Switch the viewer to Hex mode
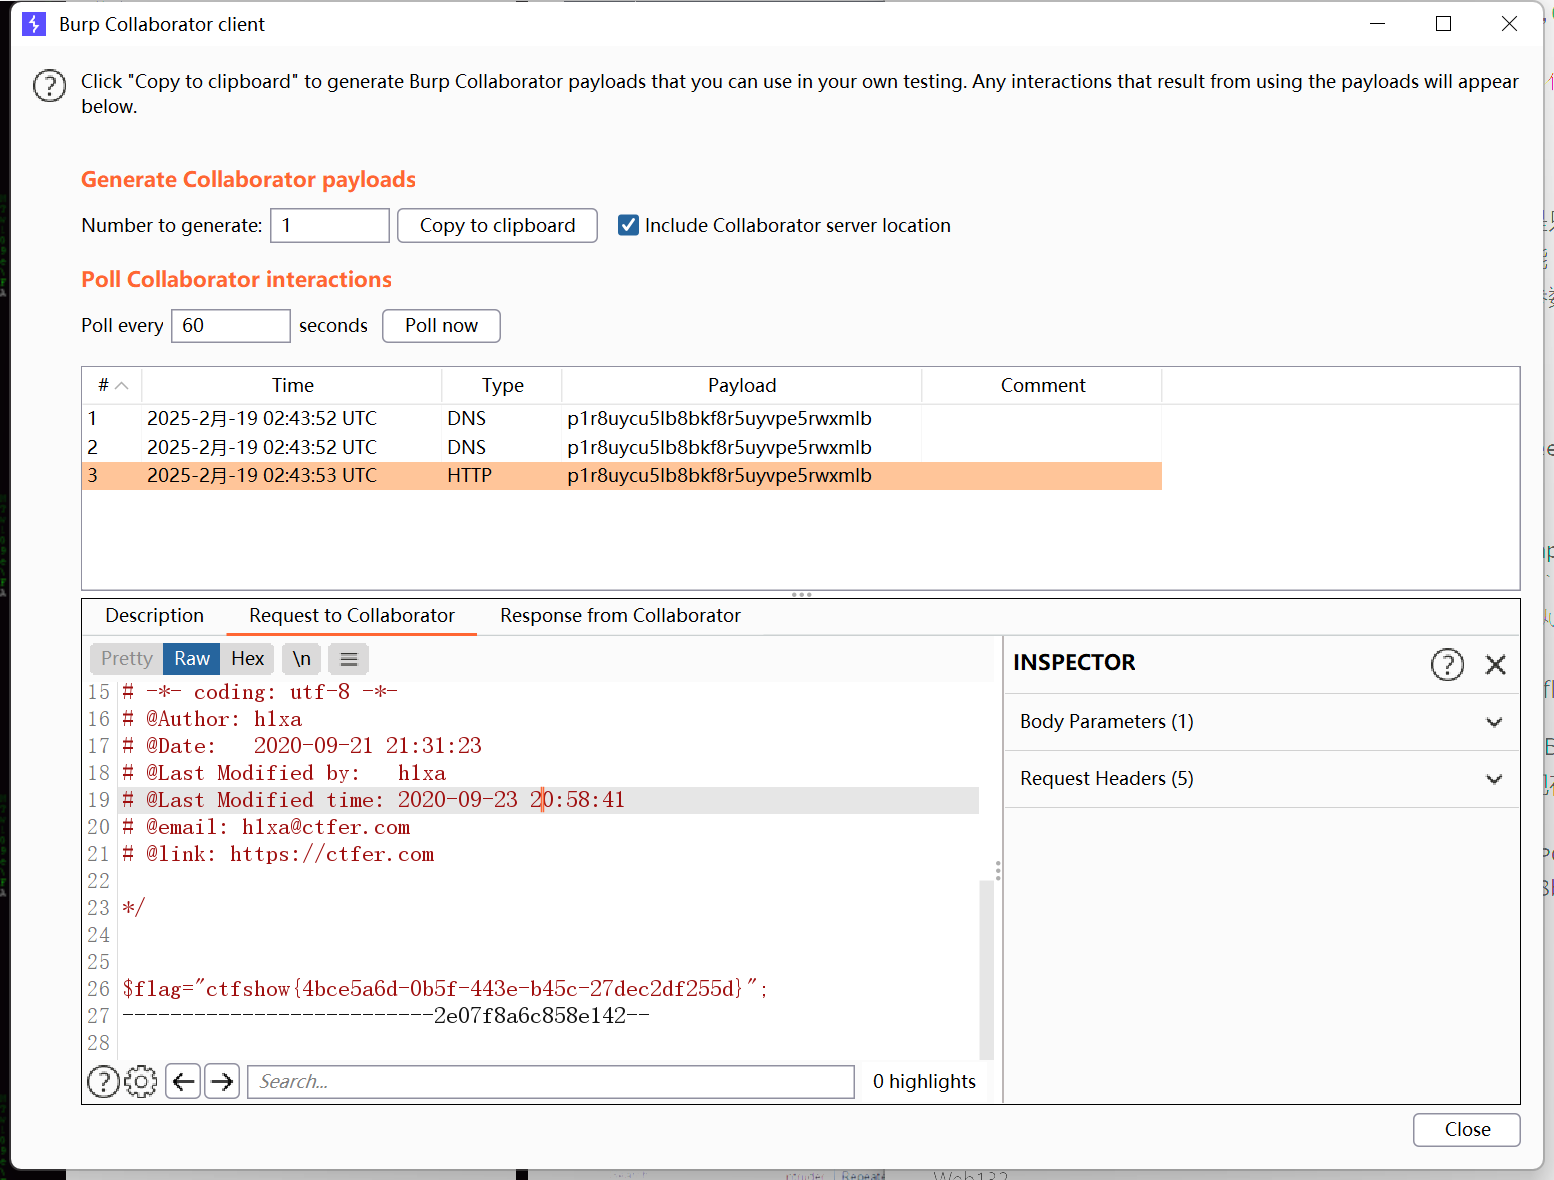The image size is (1554, 1180). pyautogui.click(x=248, y=659)
